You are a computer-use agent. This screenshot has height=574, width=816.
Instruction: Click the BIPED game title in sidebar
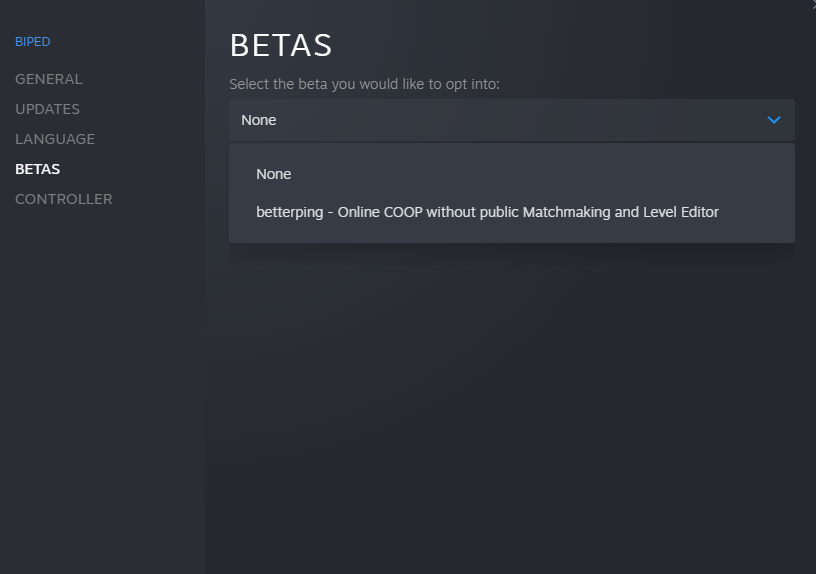[32, 42]
